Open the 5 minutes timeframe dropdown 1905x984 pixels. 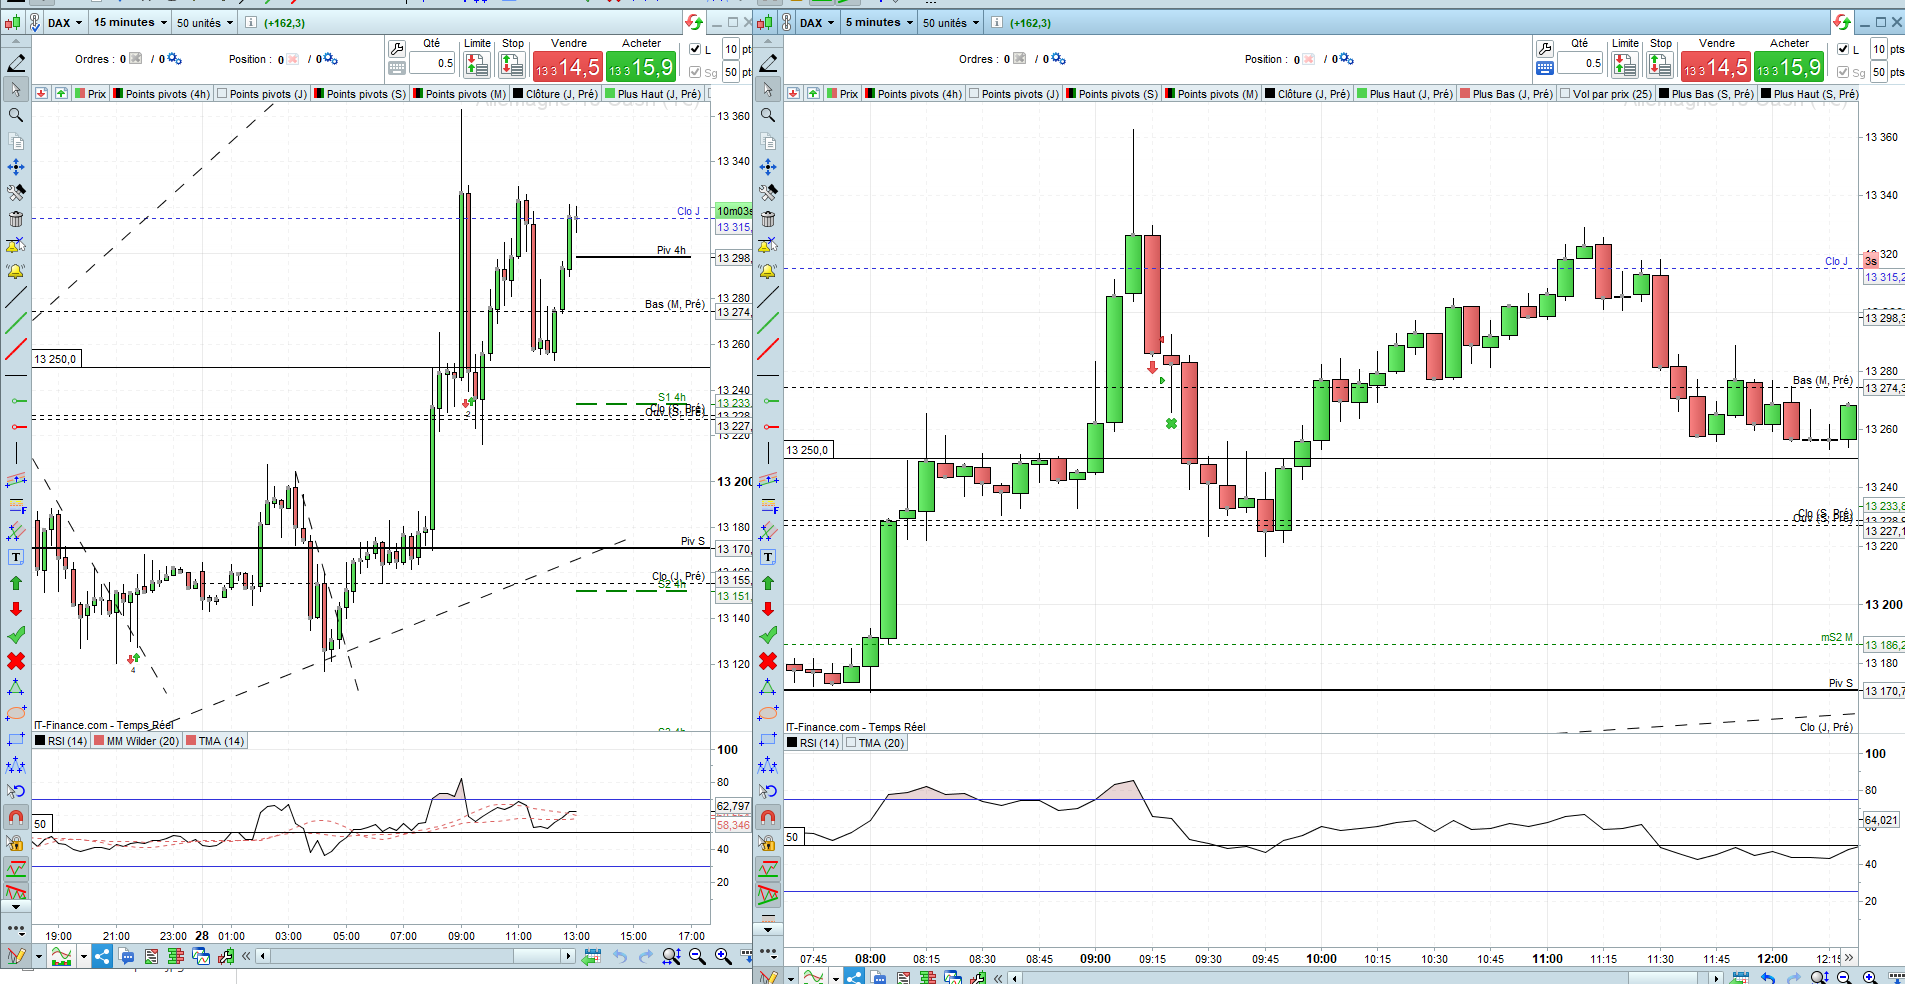tap(879, 22)
